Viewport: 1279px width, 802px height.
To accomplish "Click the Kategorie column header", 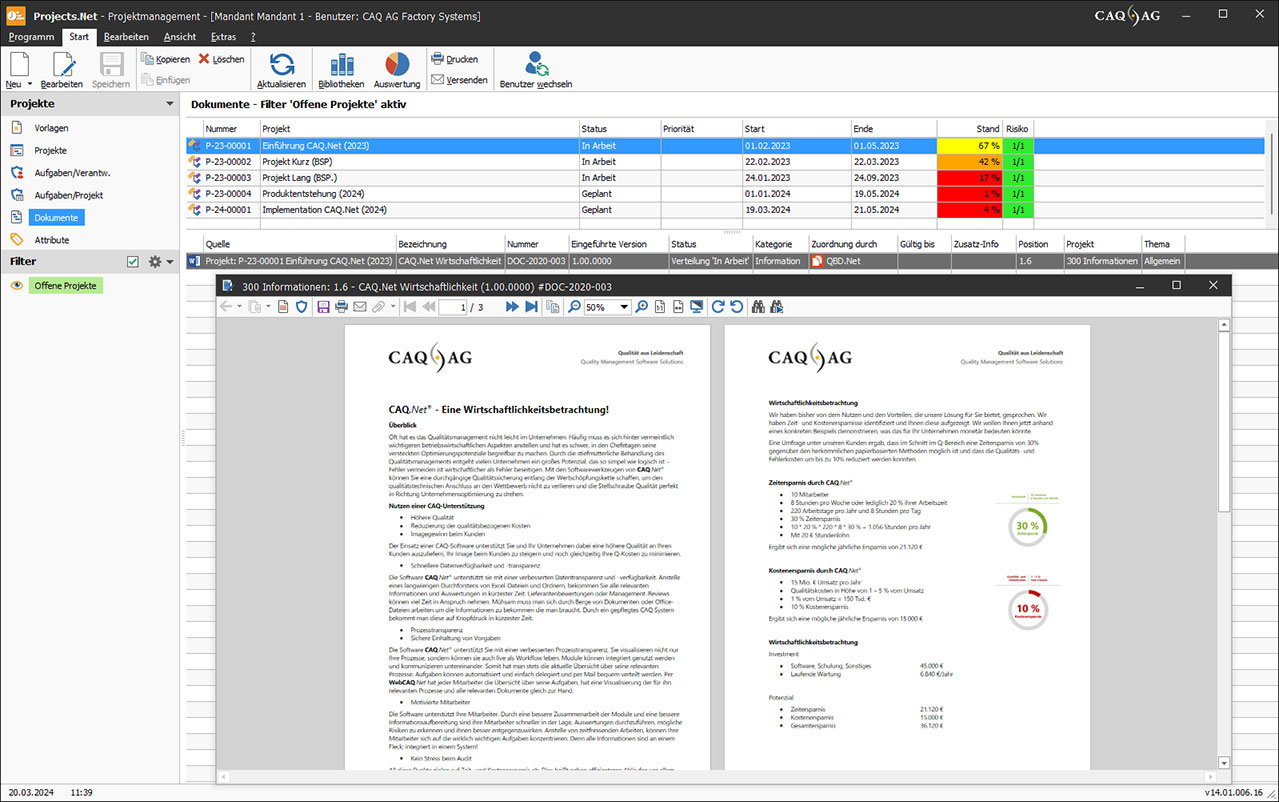I will click(780, 244).
